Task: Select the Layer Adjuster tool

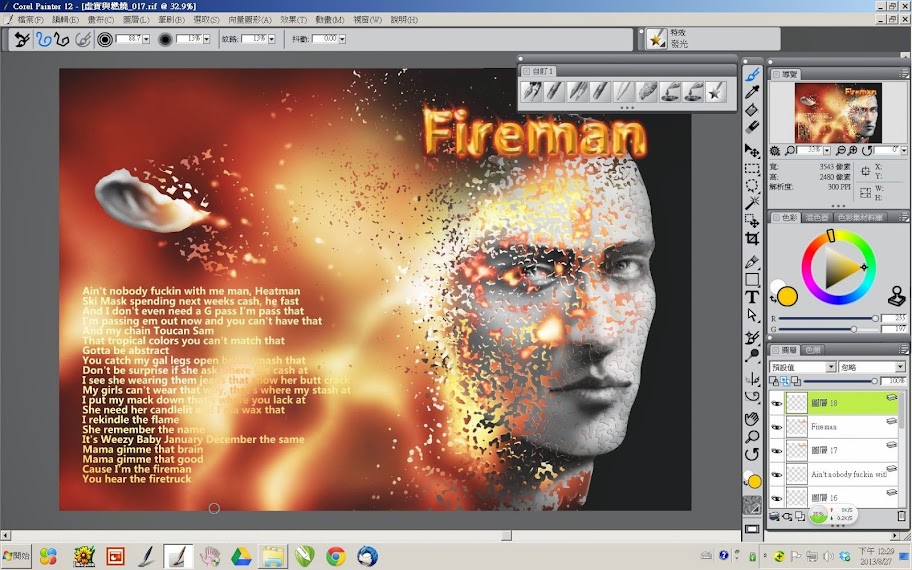Action: [x=752, y=151]
